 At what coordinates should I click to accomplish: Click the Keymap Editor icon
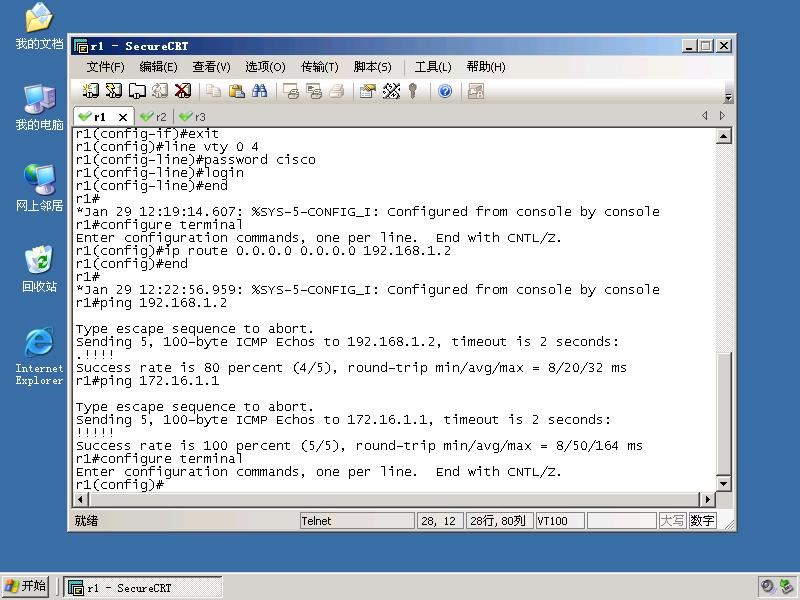[391, 91]
